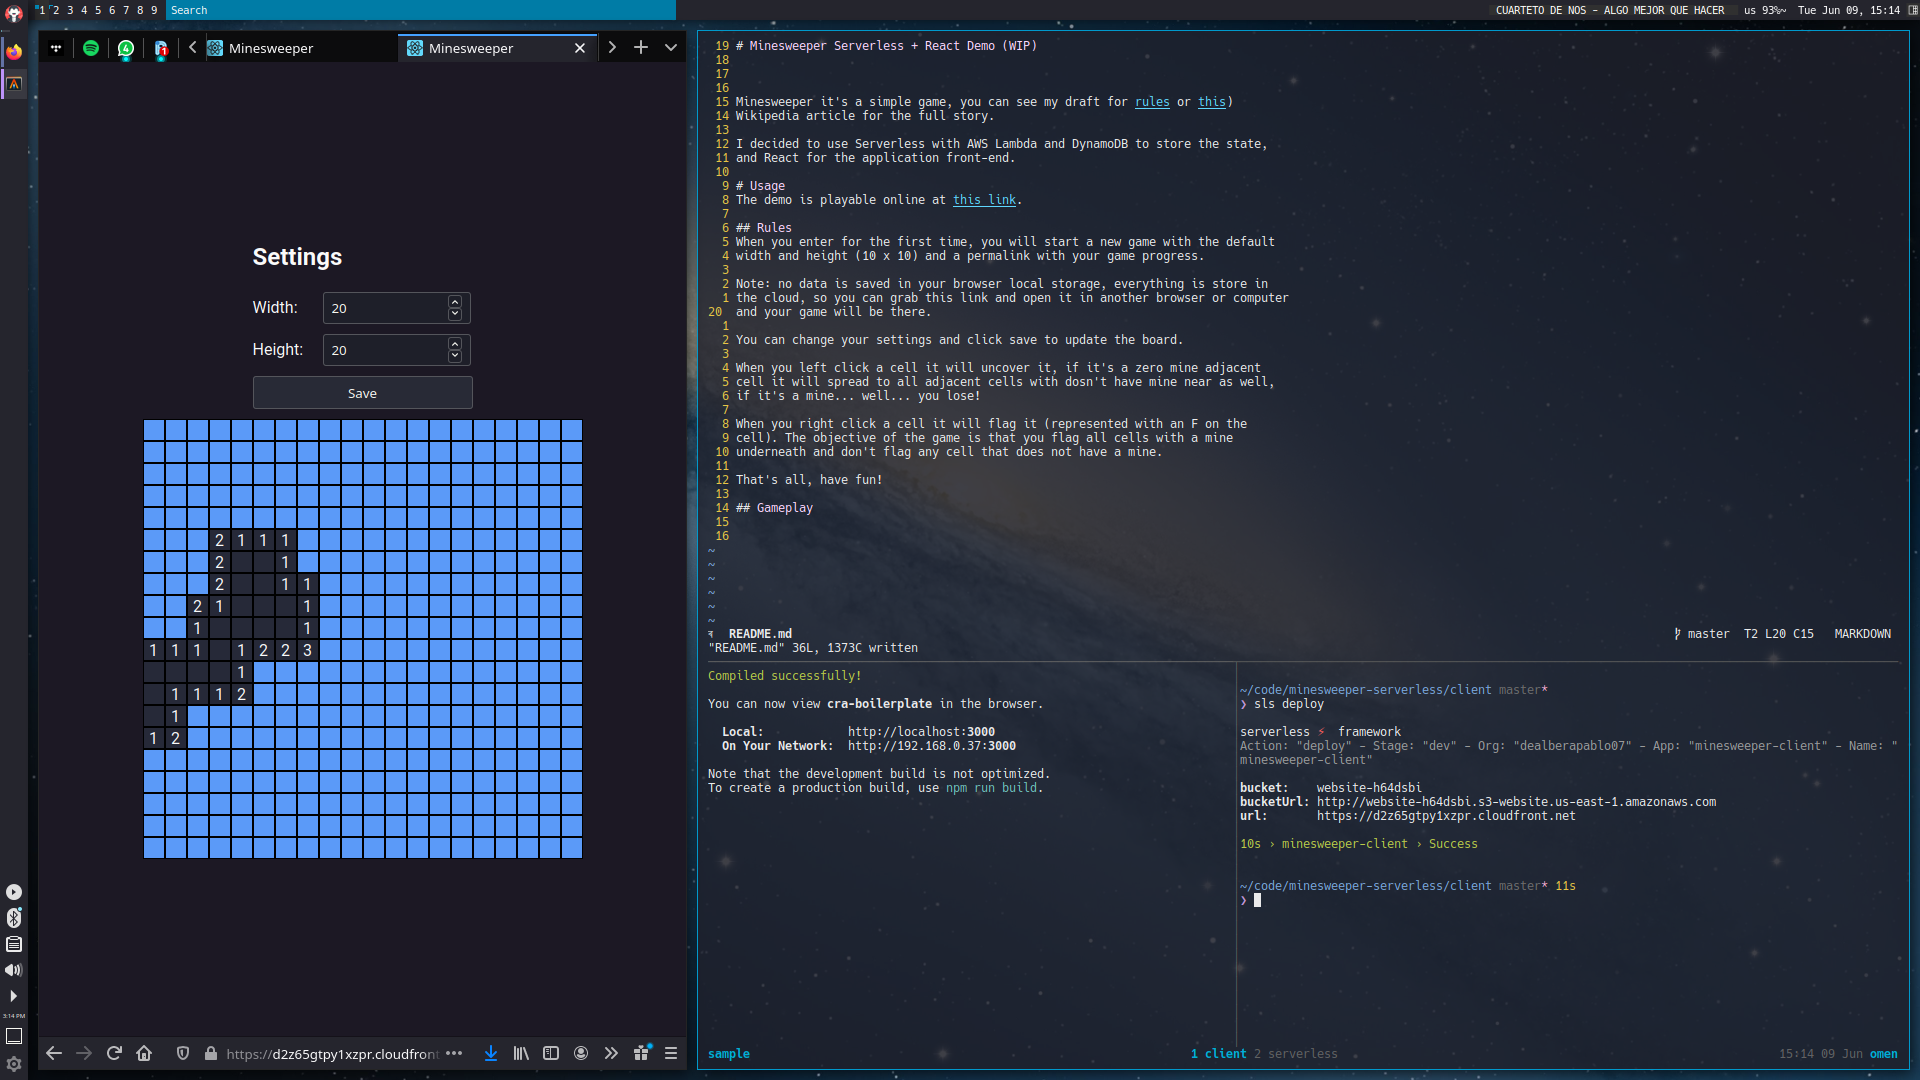The width and height of the screenshot is (1920, 1080).
Task: Expand hidden tray icons arrow
Action: click(x=14, y=996)
